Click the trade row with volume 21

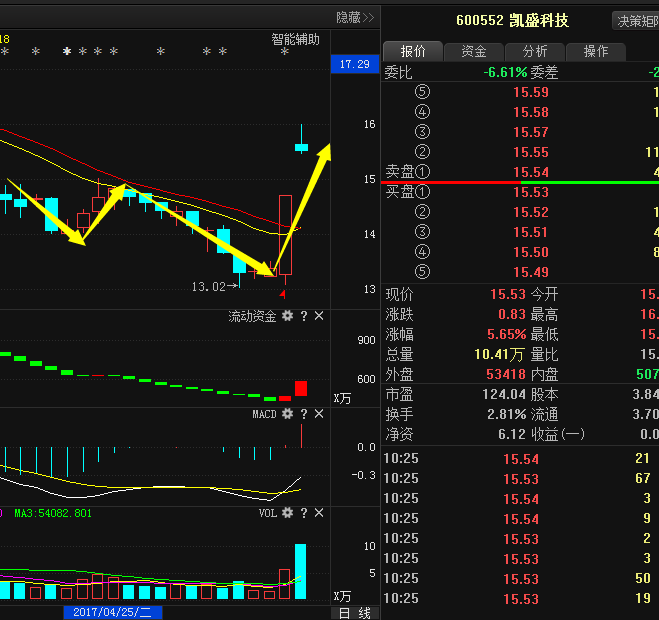(x=521, y=458)
